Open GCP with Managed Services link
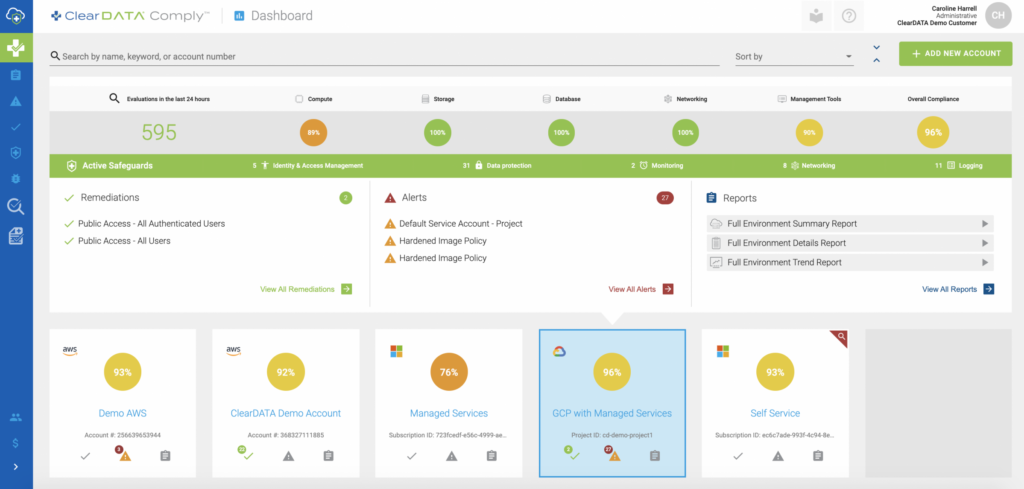This screenshot has height=489, width=1024. click(612, 413)
